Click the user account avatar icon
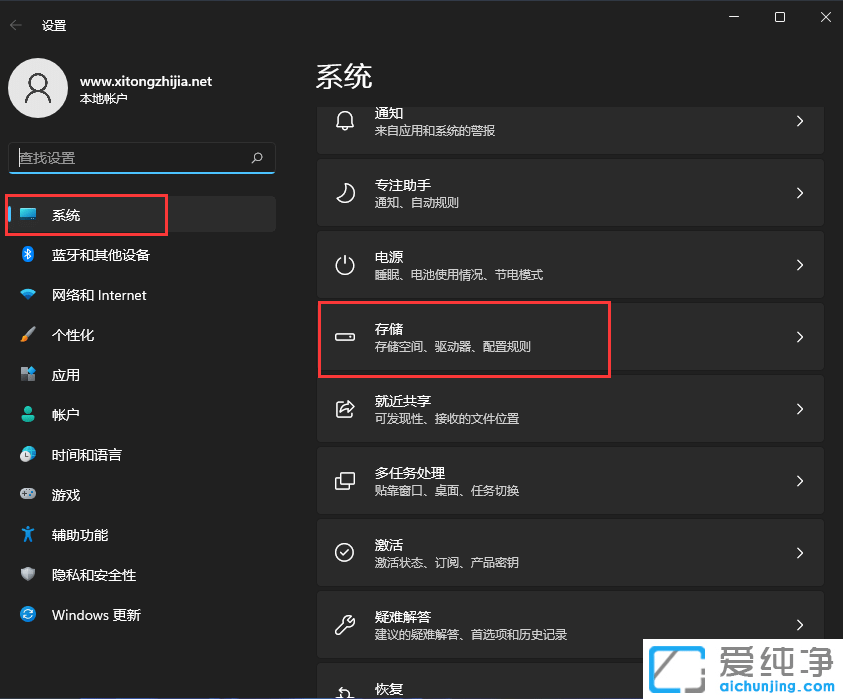The width and height of the screenshot is (843, 699). [38, 88]
